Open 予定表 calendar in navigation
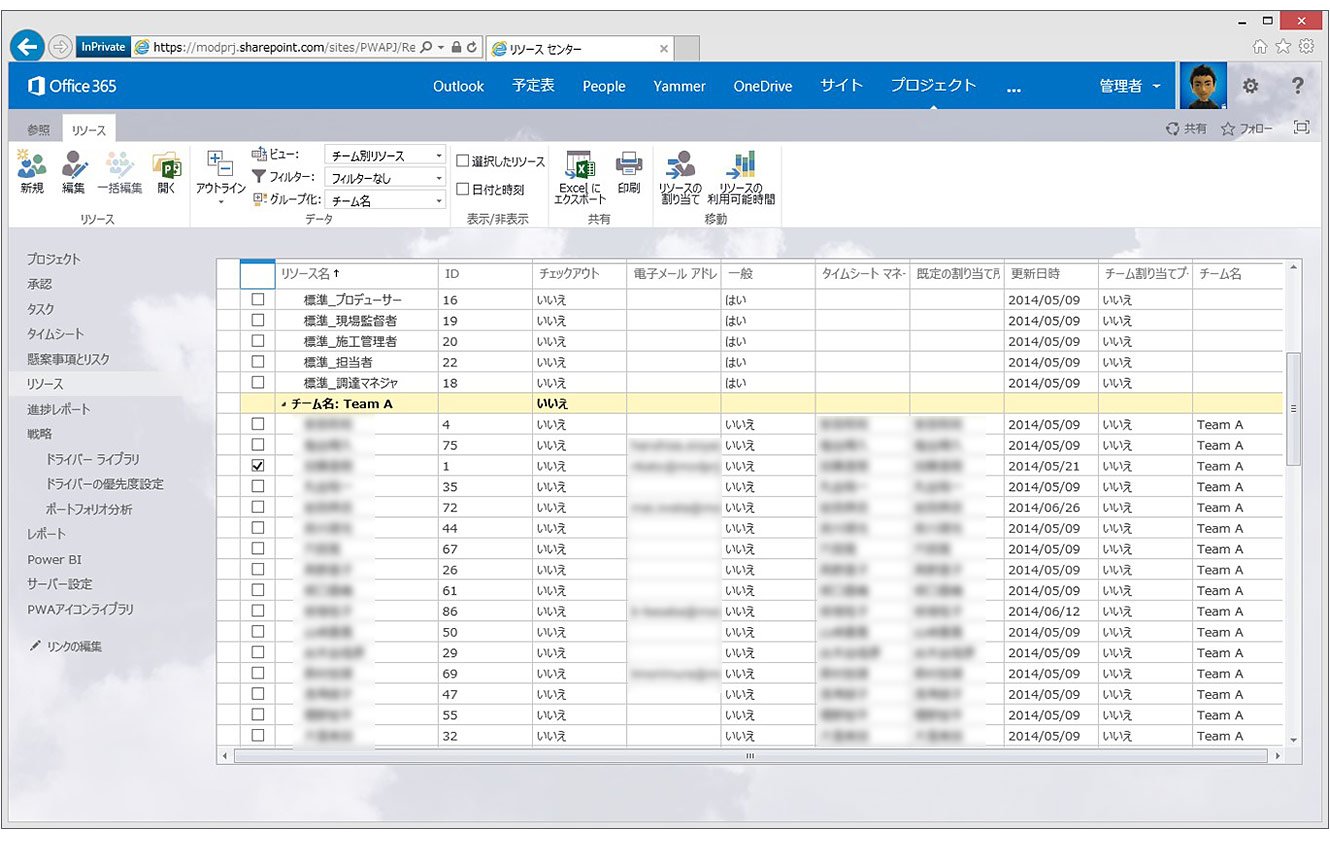This screenshot has width=1330, height=850. pyautogui.click(x=533, y=86)
